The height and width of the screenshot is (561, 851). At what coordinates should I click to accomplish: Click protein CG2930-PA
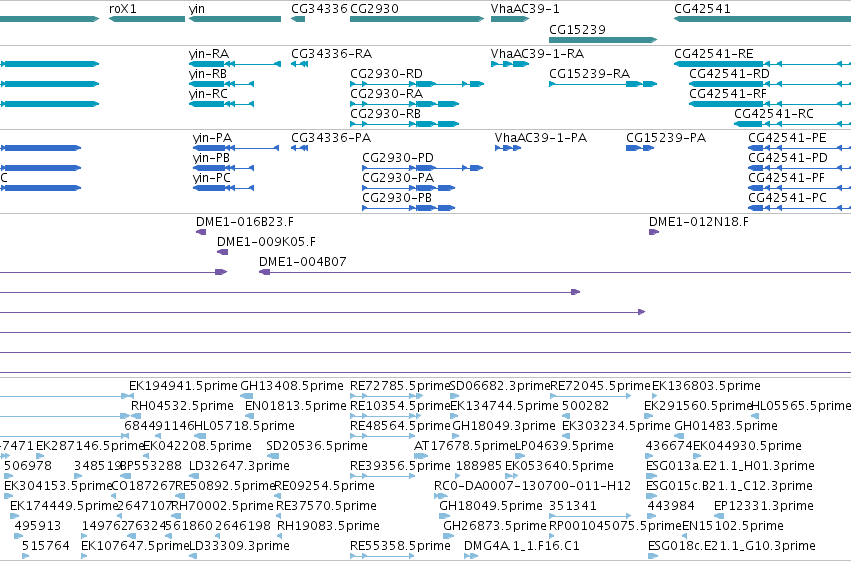coord(398,178)
